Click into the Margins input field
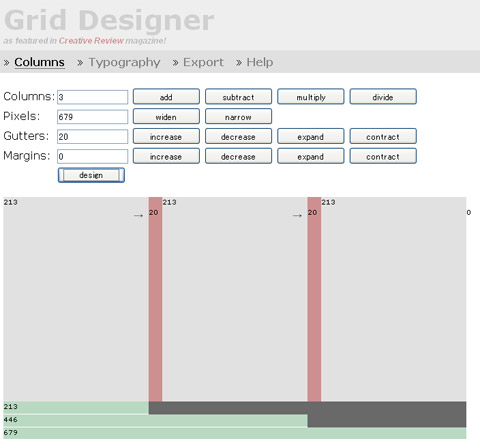The width and height of the screenshot is (480, 439). [x=92, y=156]
